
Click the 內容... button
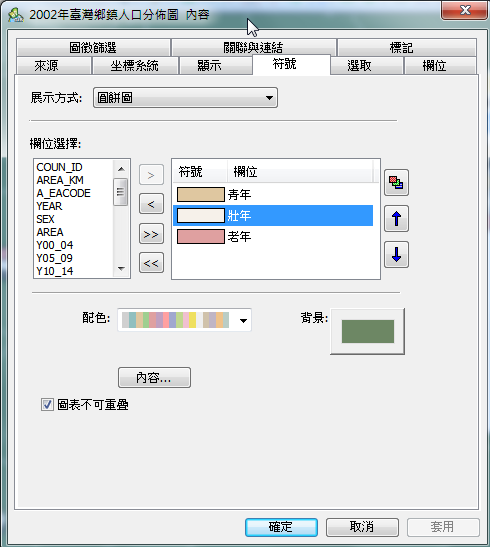pyautogui.click(x=154, y=377)
